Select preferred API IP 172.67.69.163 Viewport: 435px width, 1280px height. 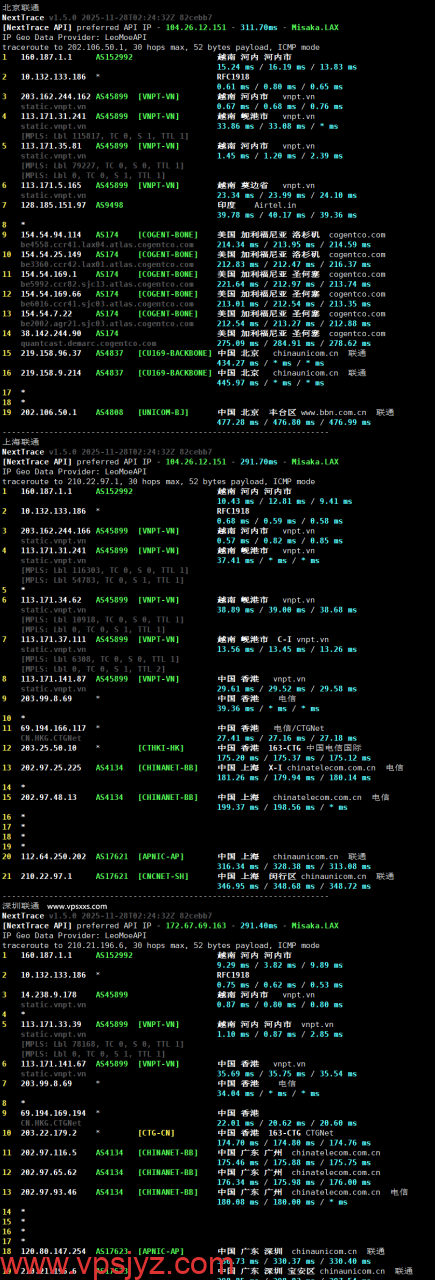click(x=197, y=926)
